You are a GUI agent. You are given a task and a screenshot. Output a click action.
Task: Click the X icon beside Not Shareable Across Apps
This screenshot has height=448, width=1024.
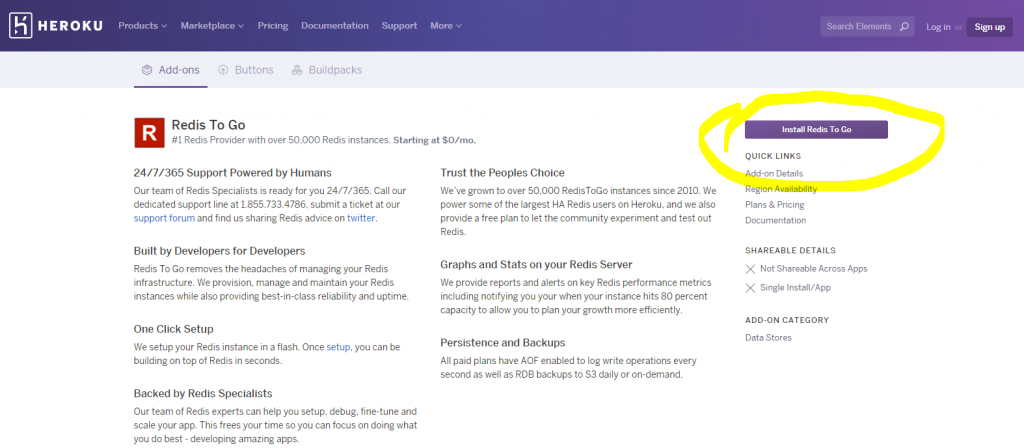(x=750, y=269)
